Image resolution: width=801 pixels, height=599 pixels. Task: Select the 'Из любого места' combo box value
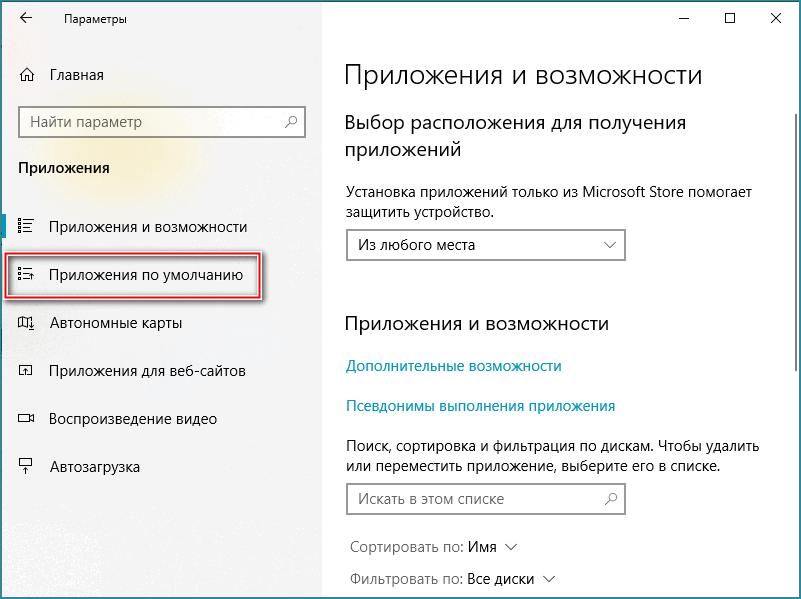485,245
